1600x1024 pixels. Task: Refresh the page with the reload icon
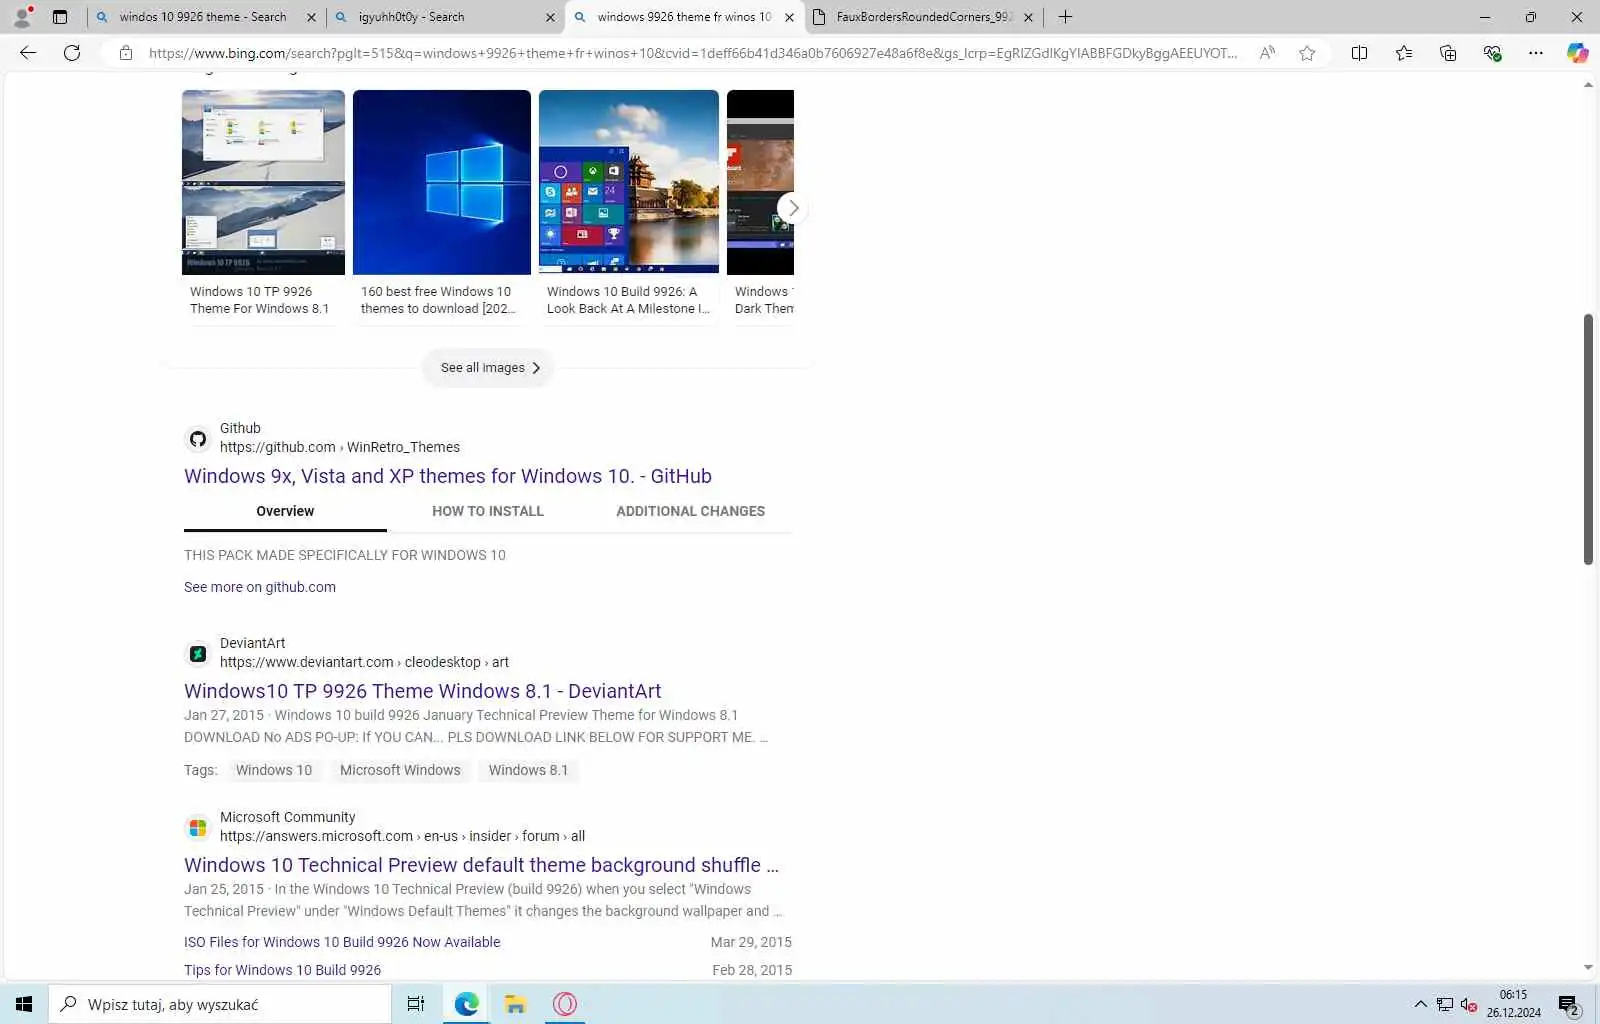tap(72, 53)
